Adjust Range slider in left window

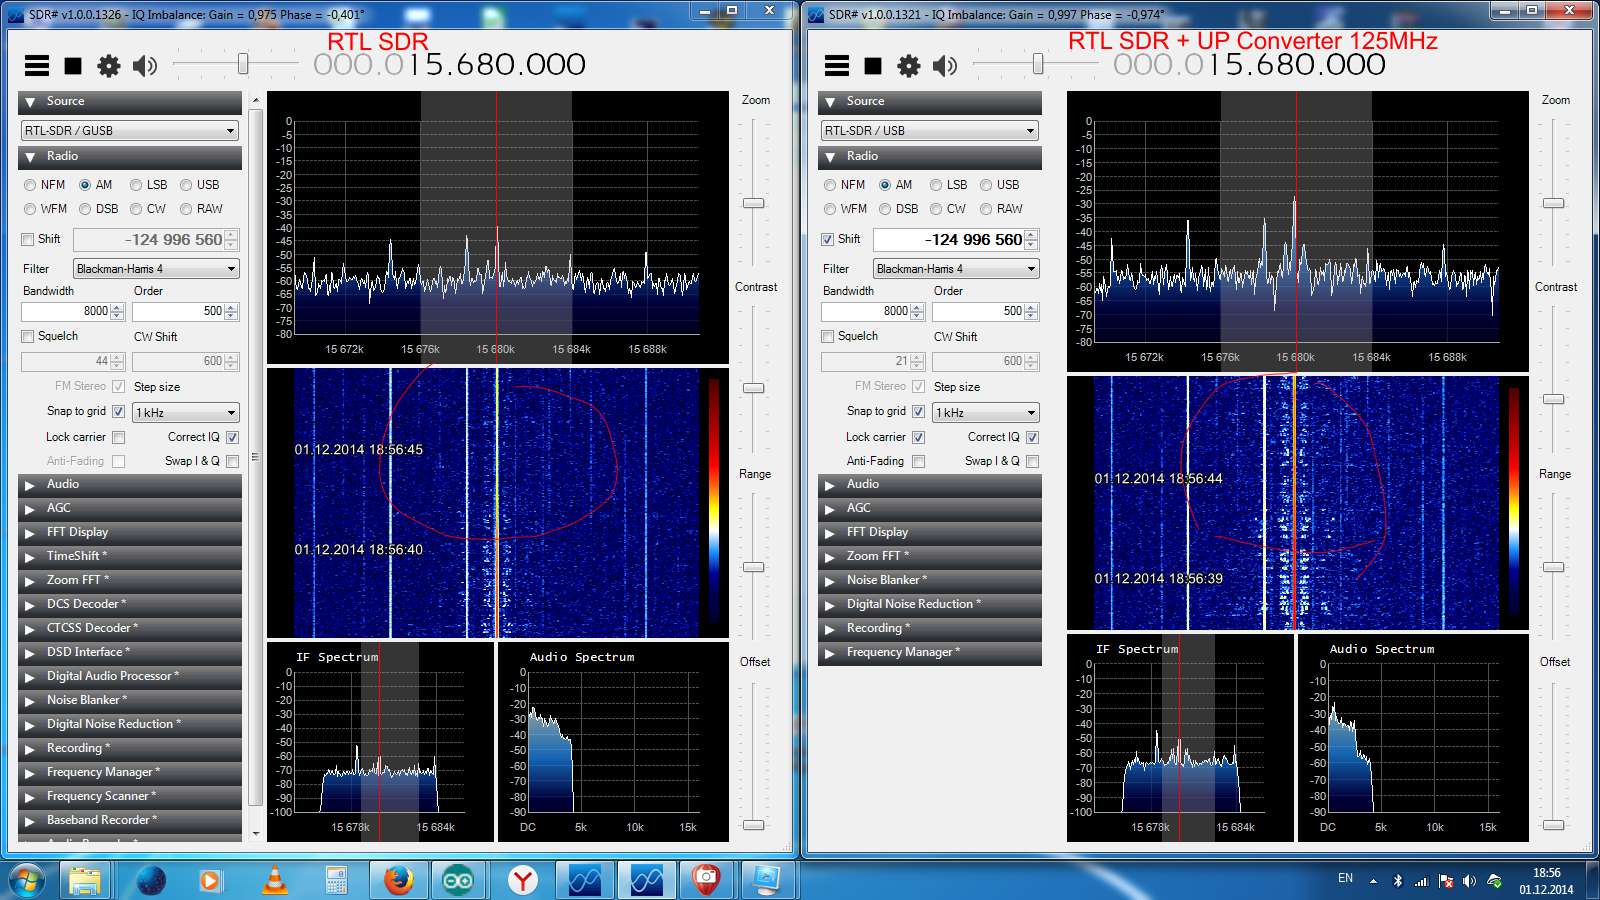point(753,567)
